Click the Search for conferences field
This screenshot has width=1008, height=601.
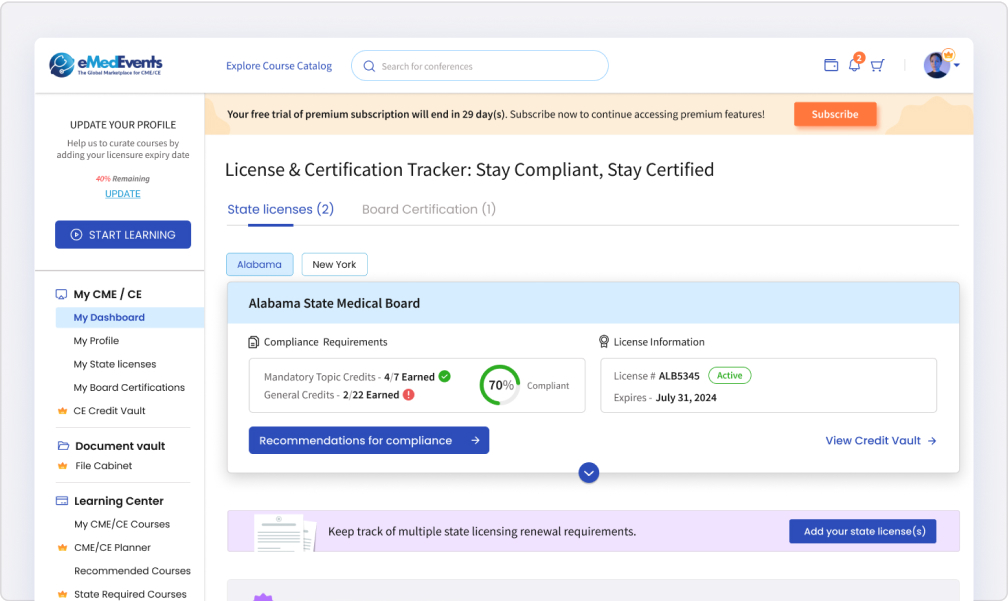[480, 66]
